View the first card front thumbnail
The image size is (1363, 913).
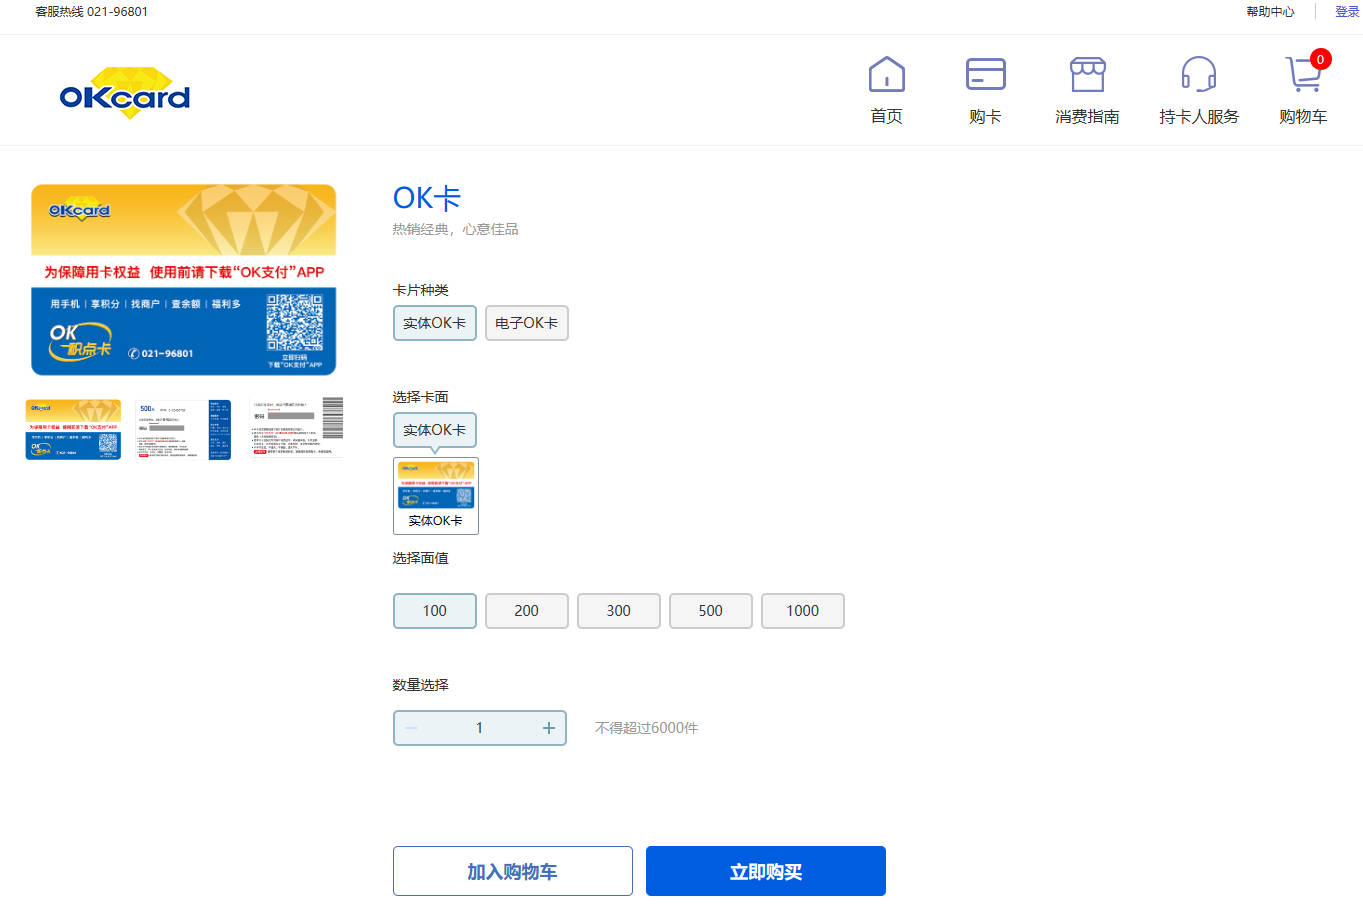(73, 429)
